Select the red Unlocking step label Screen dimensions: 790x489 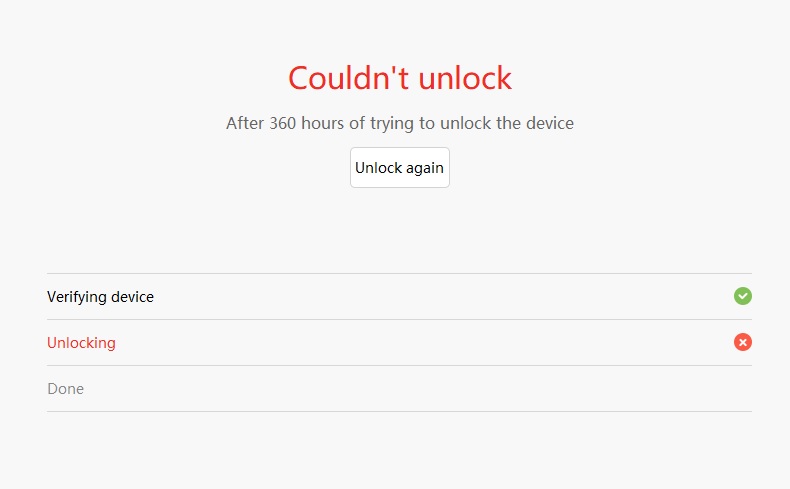point(81,343)
